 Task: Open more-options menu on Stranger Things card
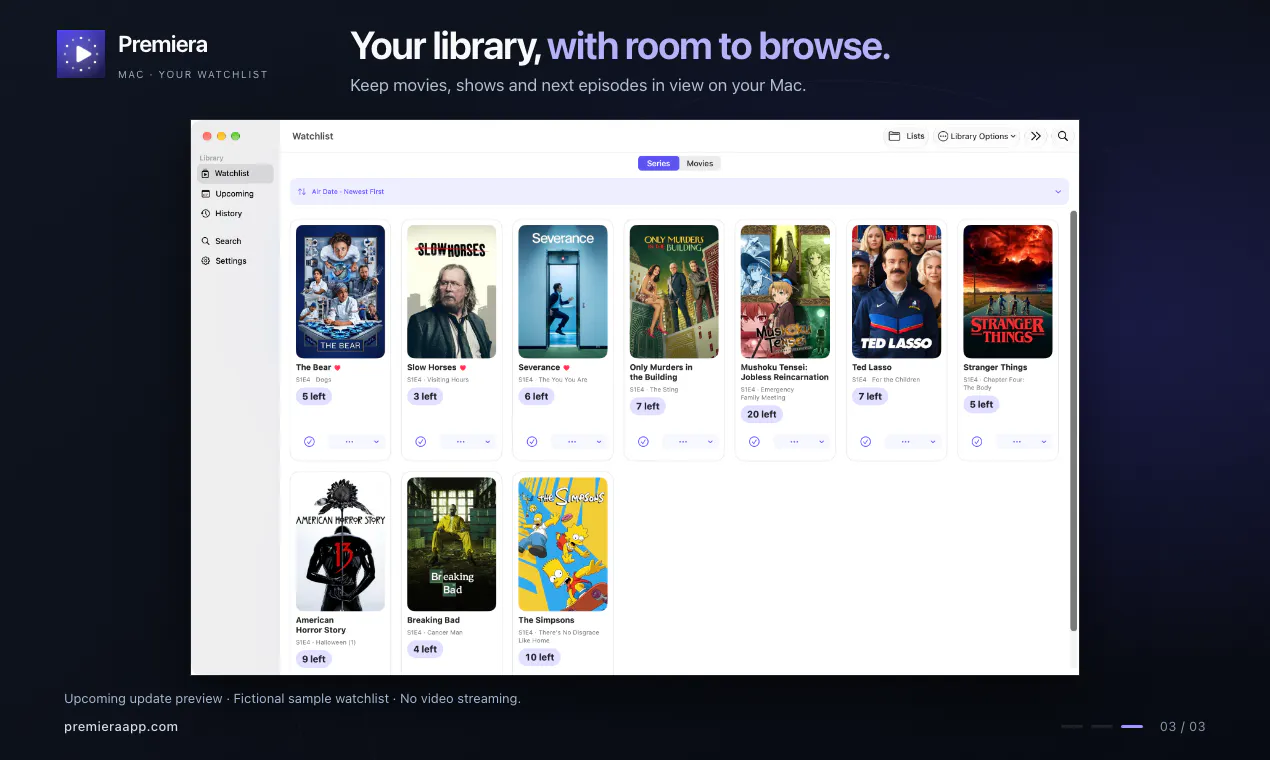[x=1024, y=441]
